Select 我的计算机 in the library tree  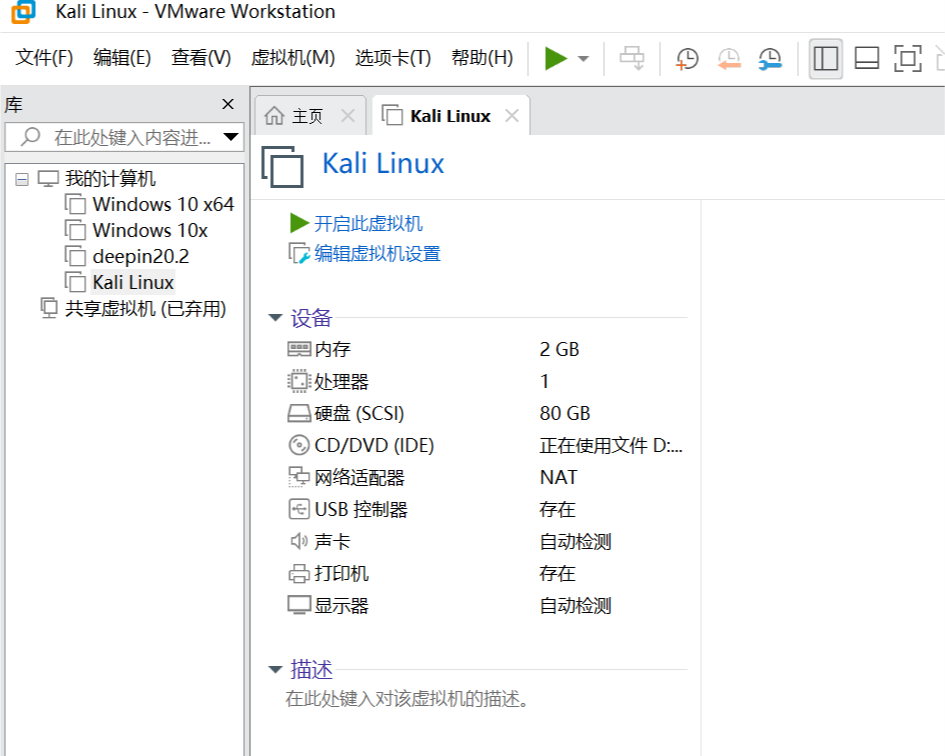coord(110,178)
